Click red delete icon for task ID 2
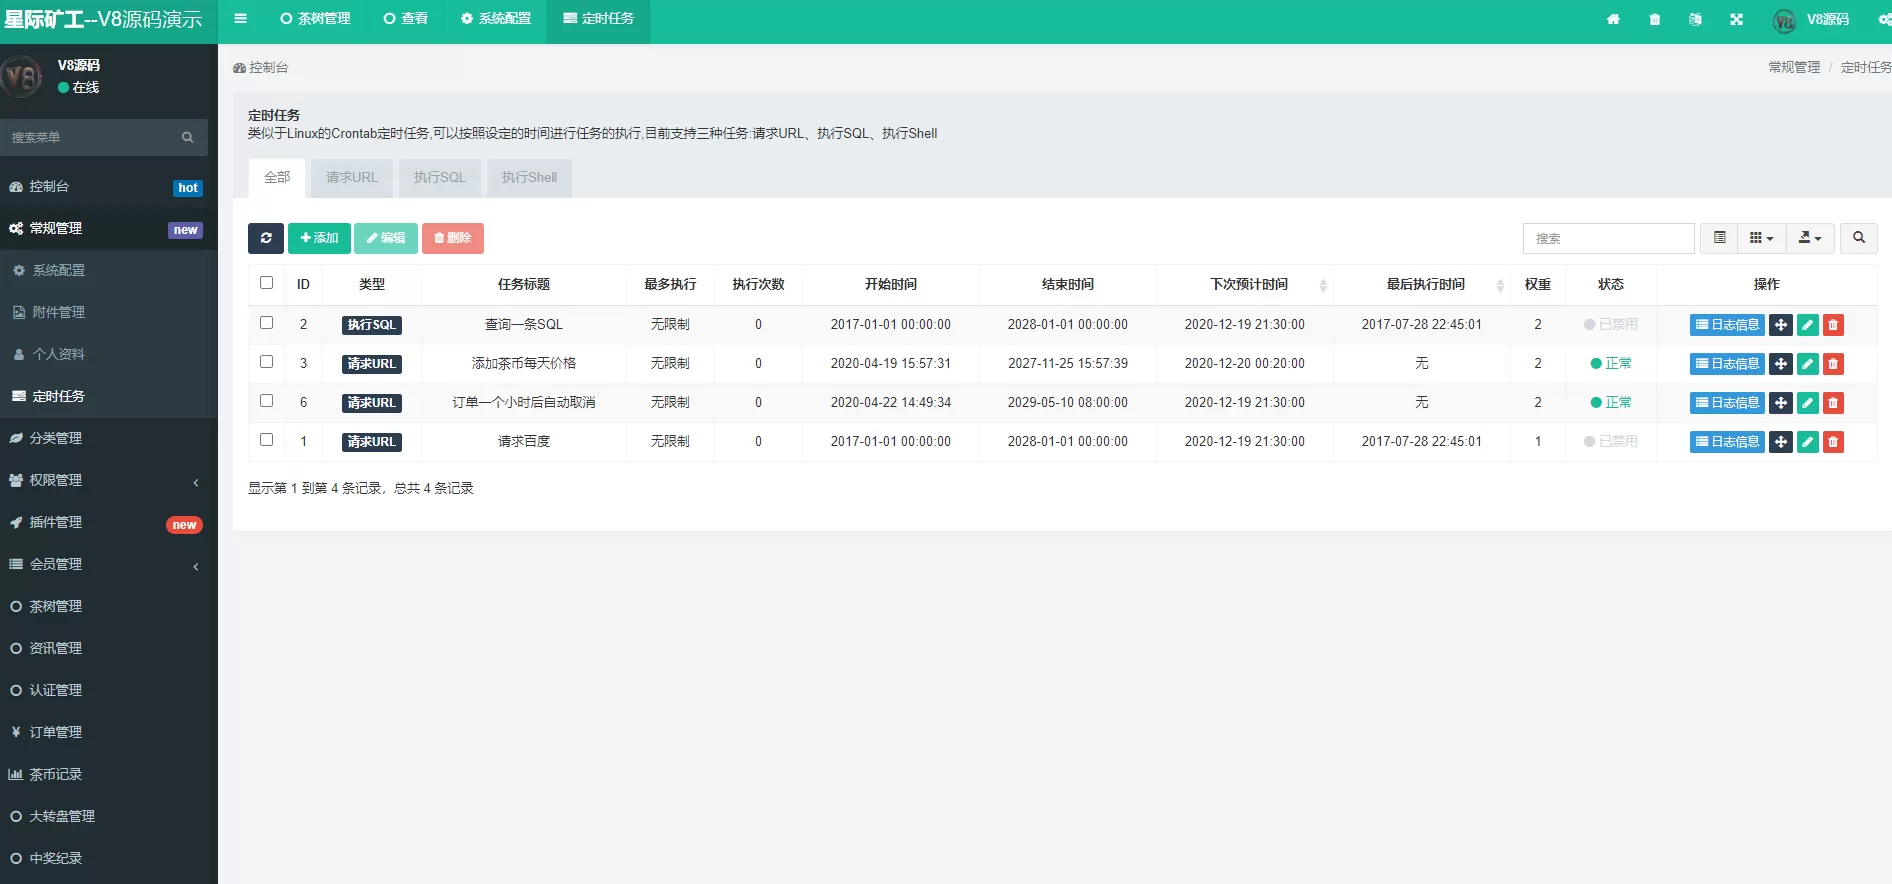The height and width of the screenshot is (884, 1892). [1833, 325]
